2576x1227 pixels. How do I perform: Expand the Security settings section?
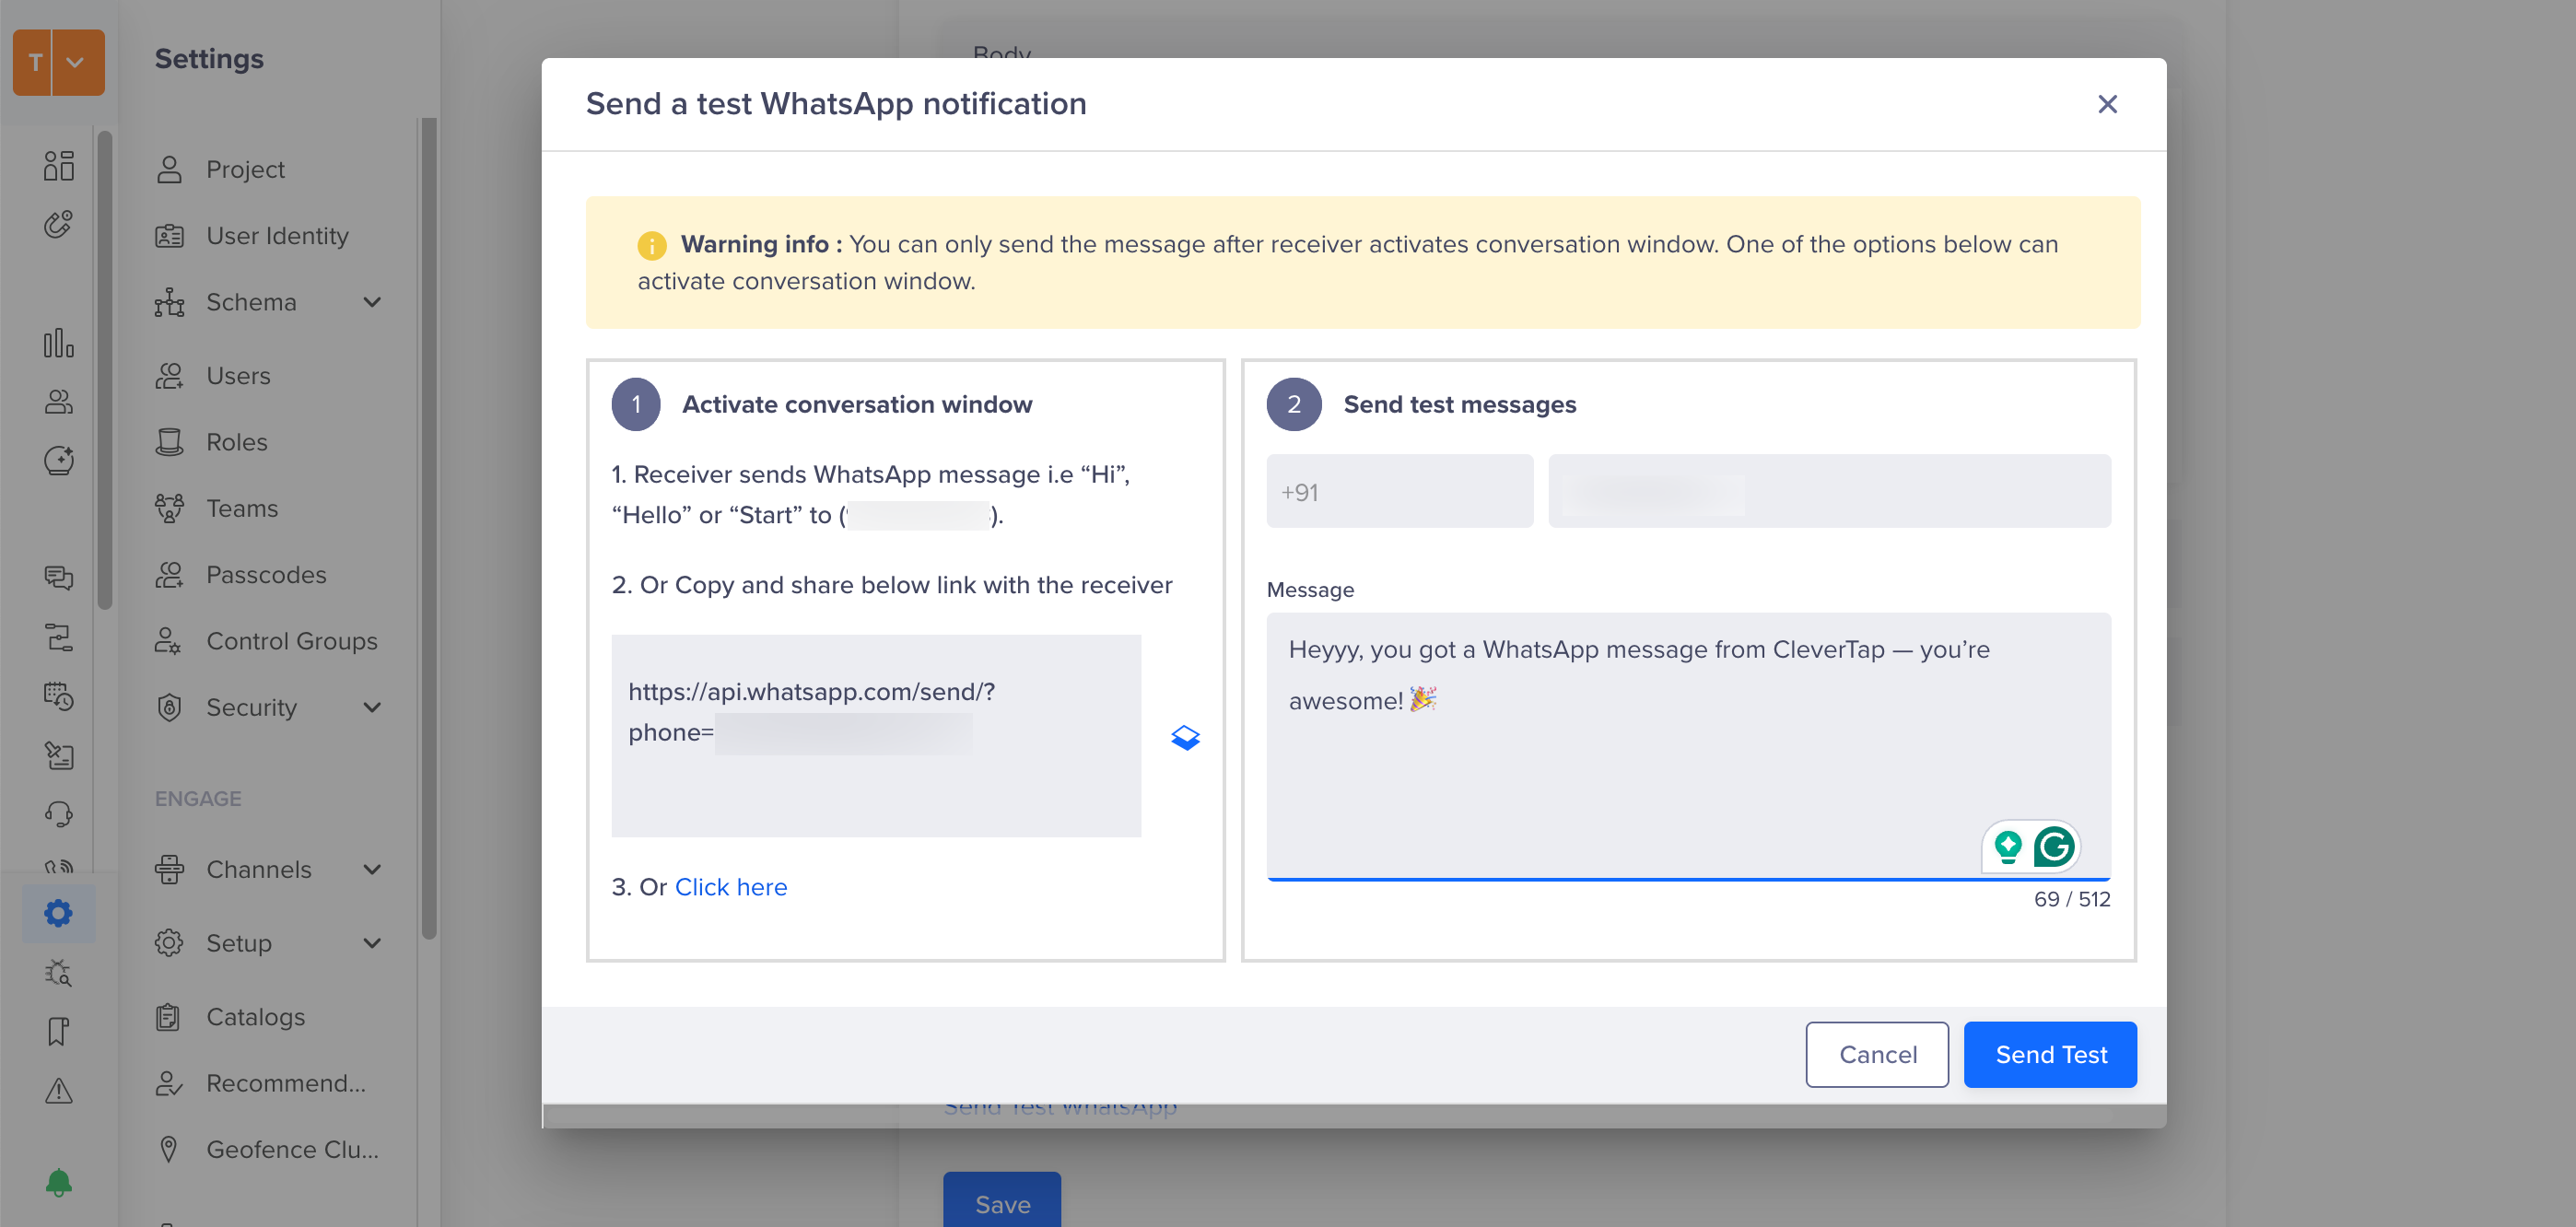point(372,708)
